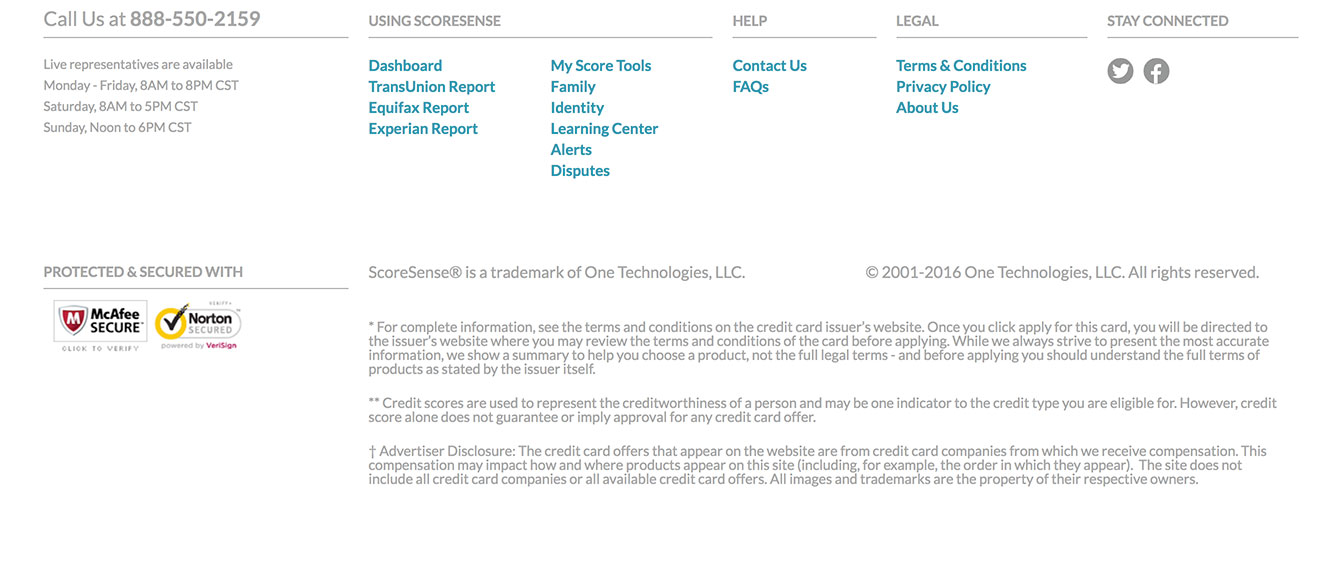Click the McAfee Secure badge
This screenshot has width=1343, height=568.
[101, 322]
